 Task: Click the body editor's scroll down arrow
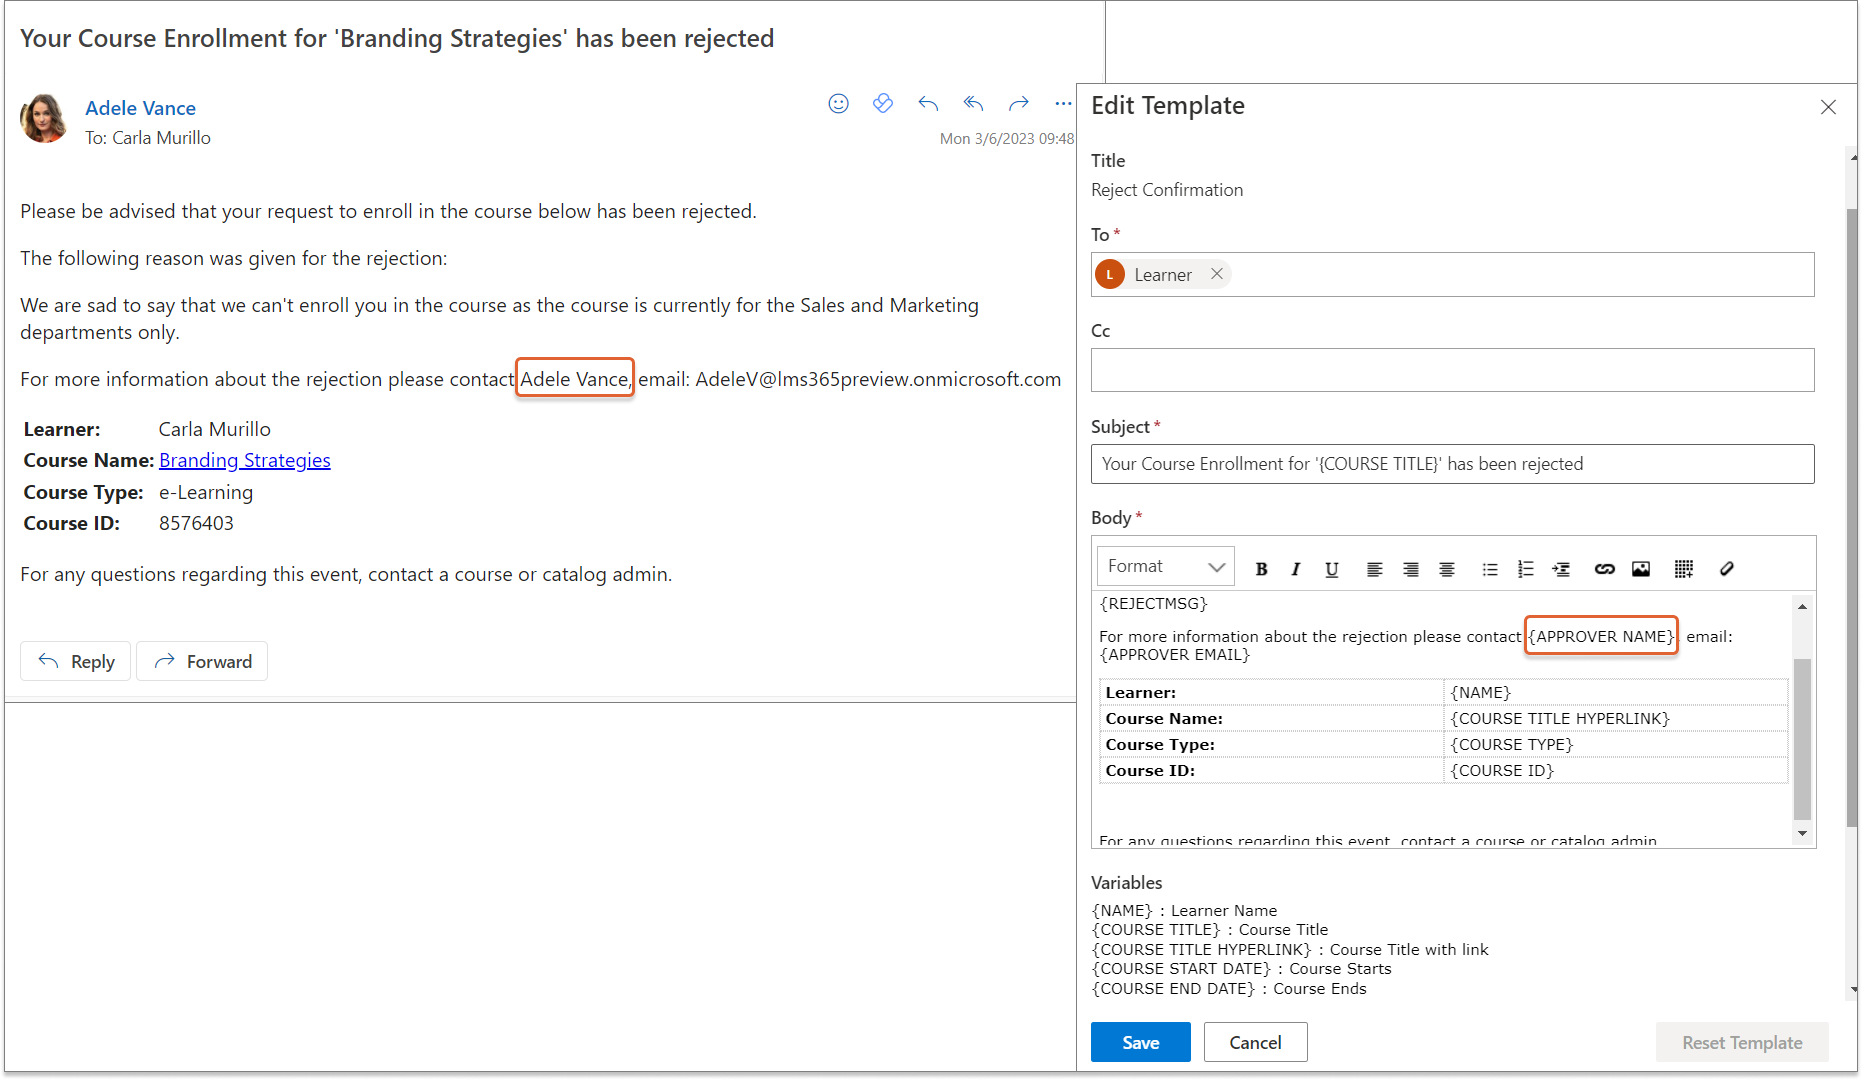tap(1802, 833)
